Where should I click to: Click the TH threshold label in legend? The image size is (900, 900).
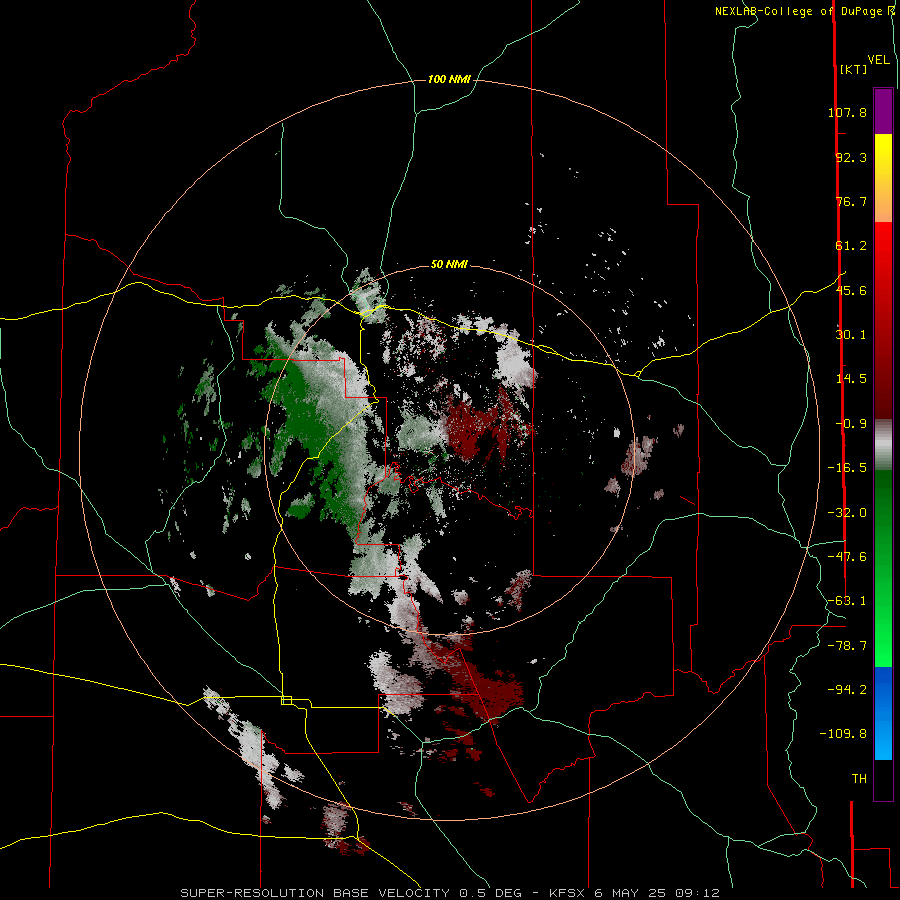tap(859, 779)
